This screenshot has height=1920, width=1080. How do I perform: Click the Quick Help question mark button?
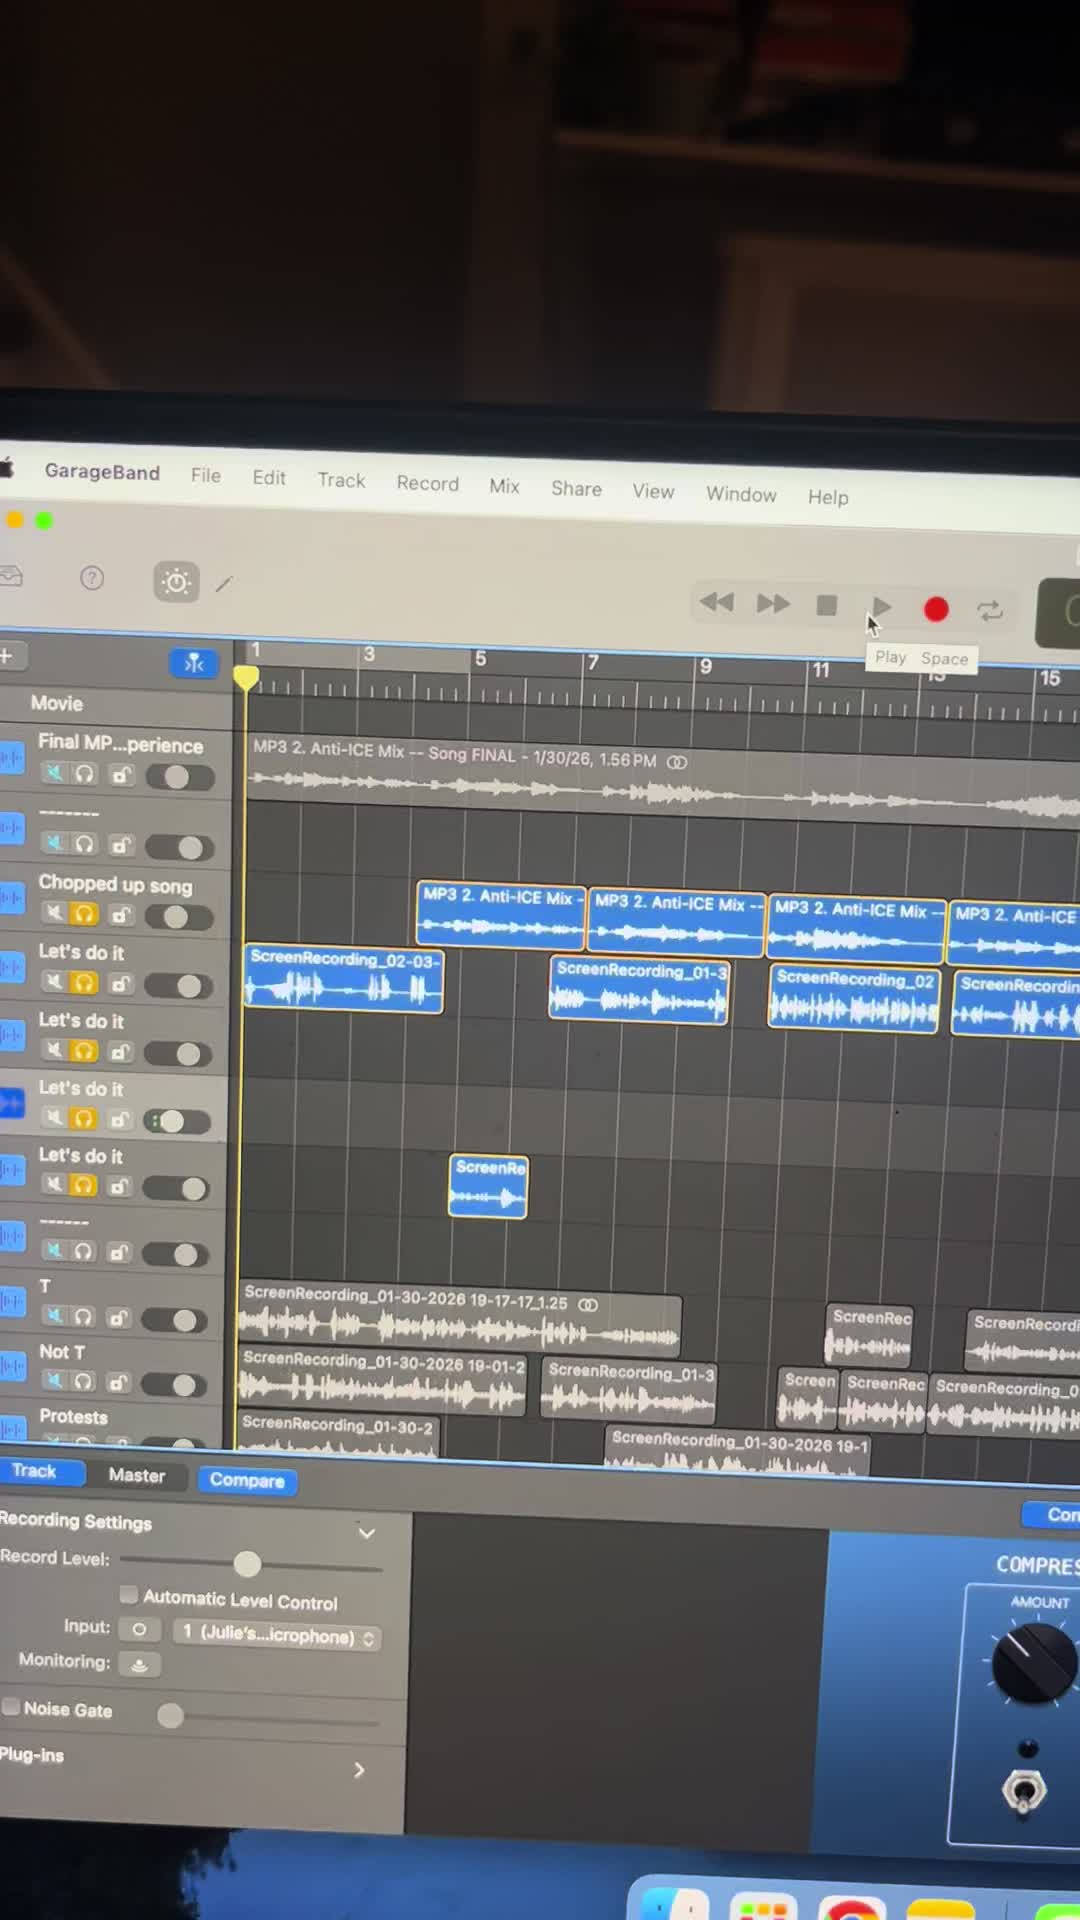92,578
